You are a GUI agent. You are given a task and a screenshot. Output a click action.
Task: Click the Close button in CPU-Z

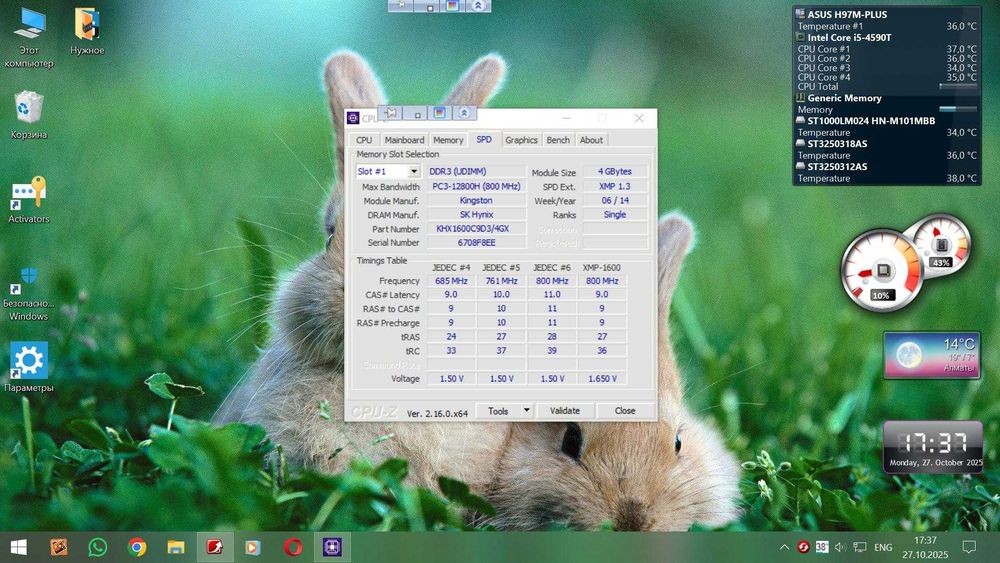(625, 411)
